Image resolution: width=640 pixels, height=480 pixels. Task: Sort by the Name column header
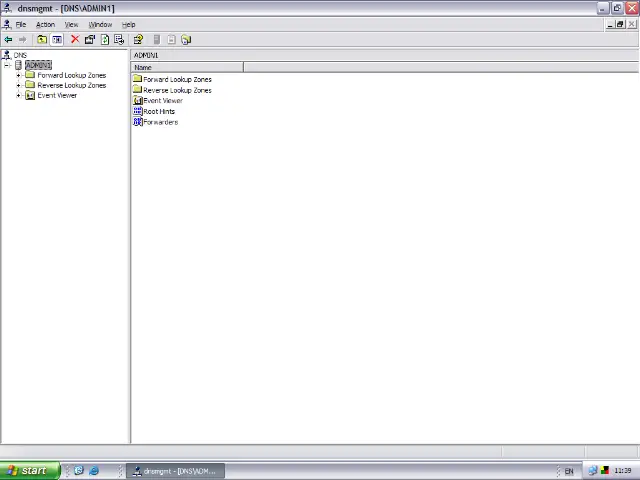pyautogui.click(x=187, y=67)
